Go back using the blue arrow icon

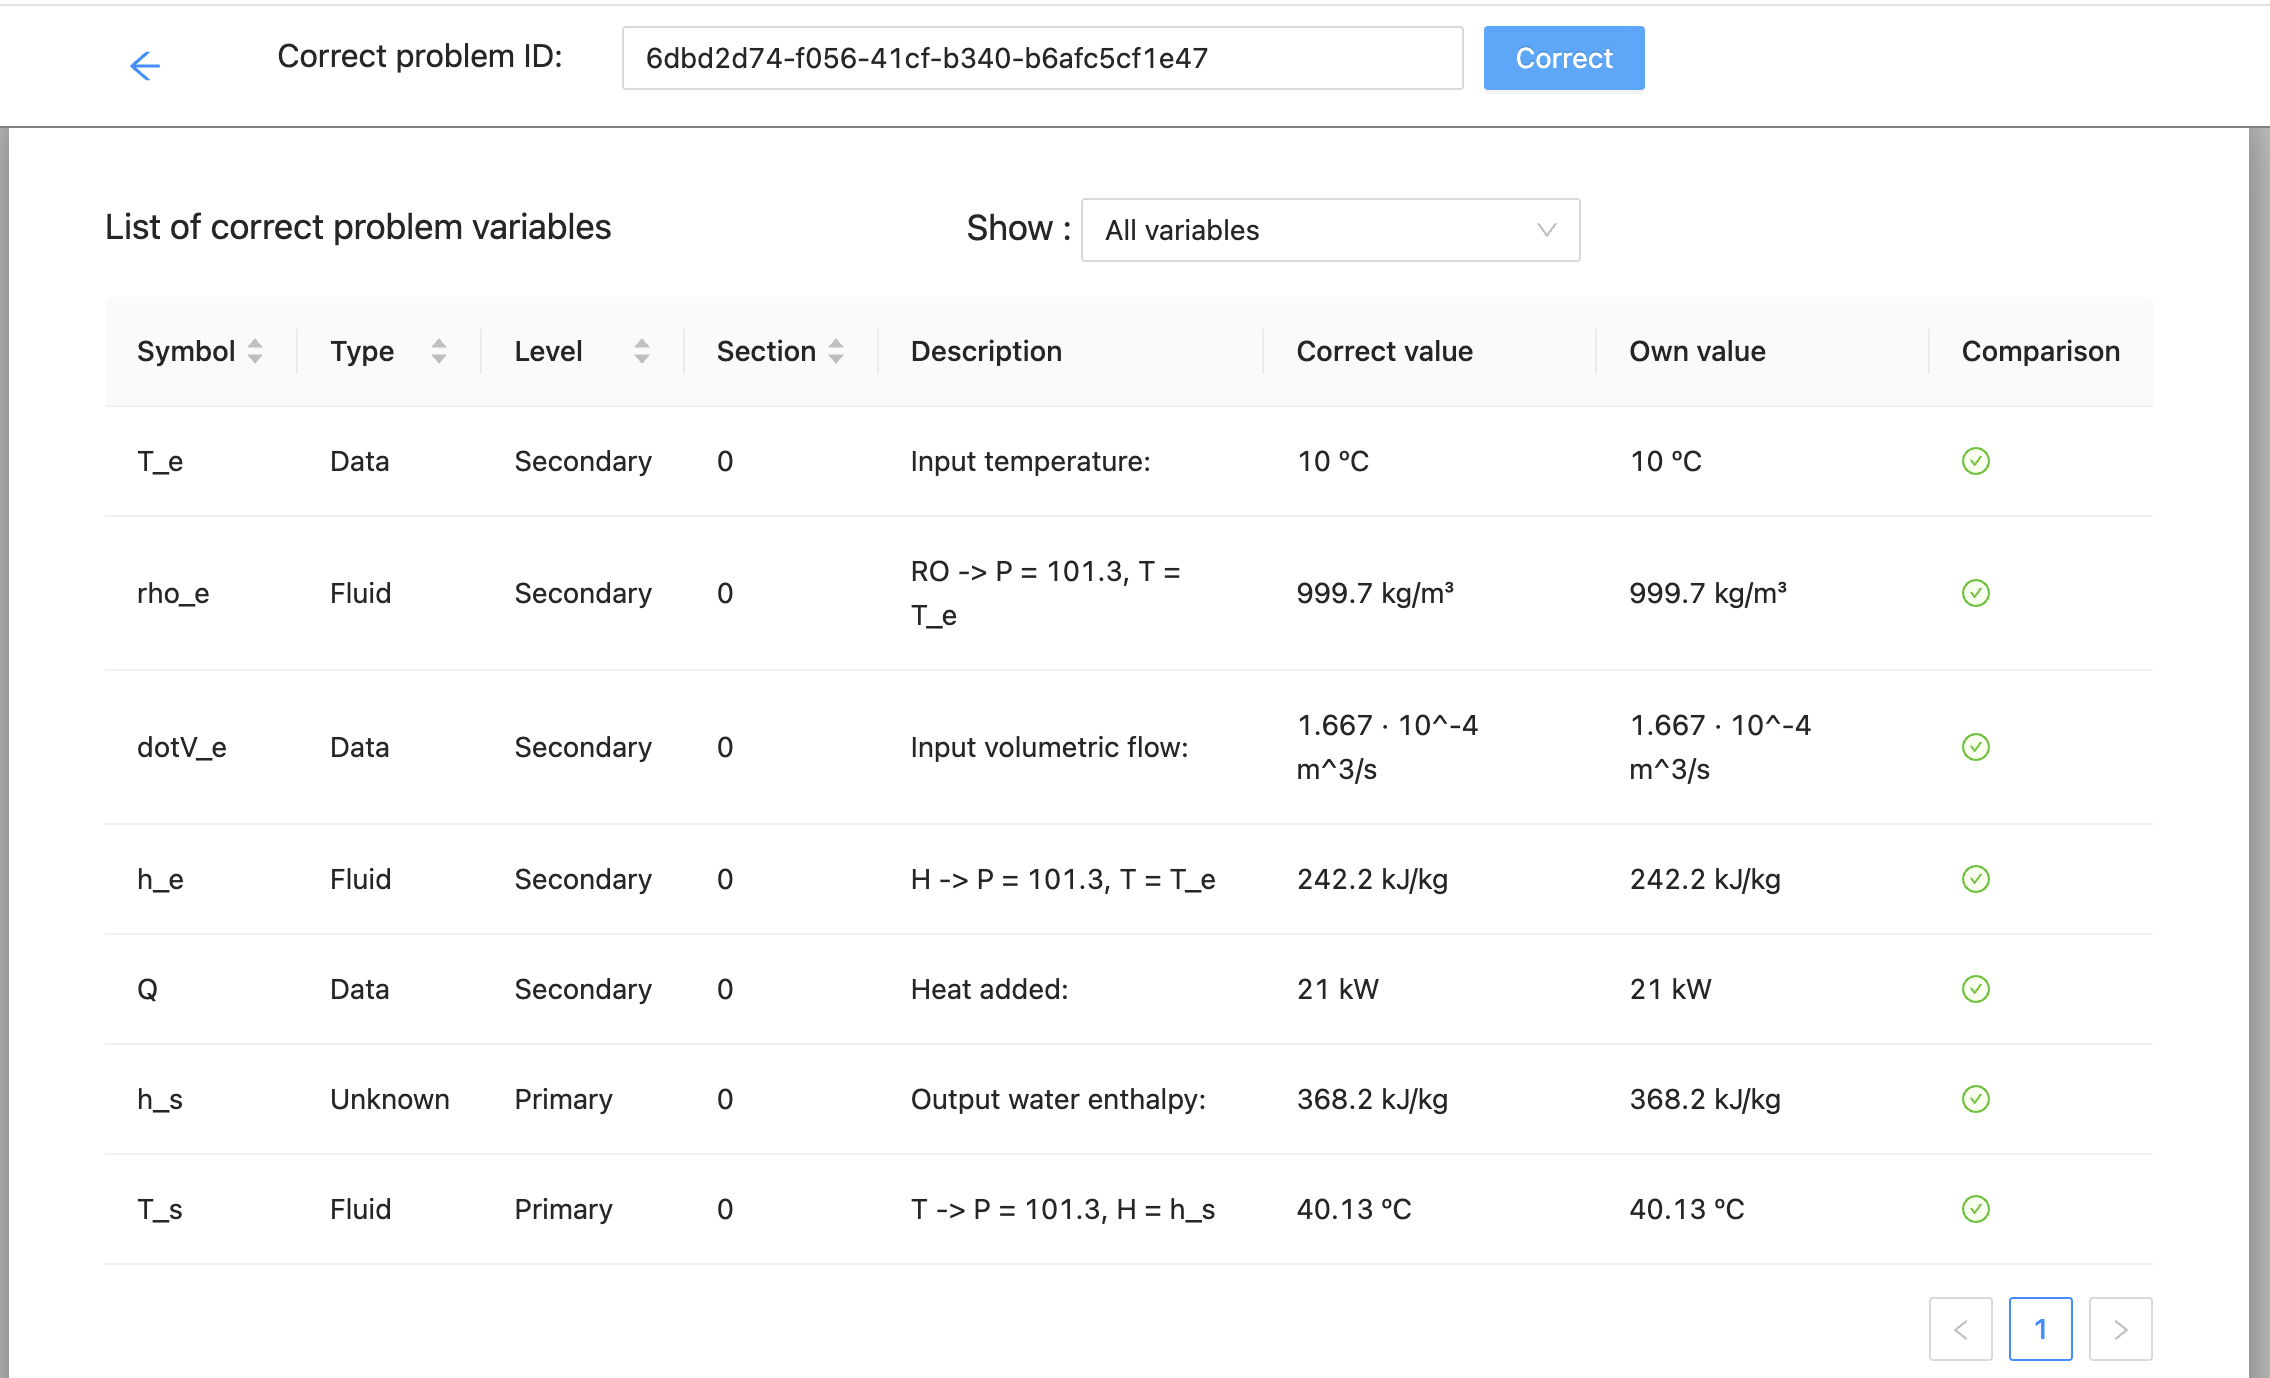click(x=145, y=66)
